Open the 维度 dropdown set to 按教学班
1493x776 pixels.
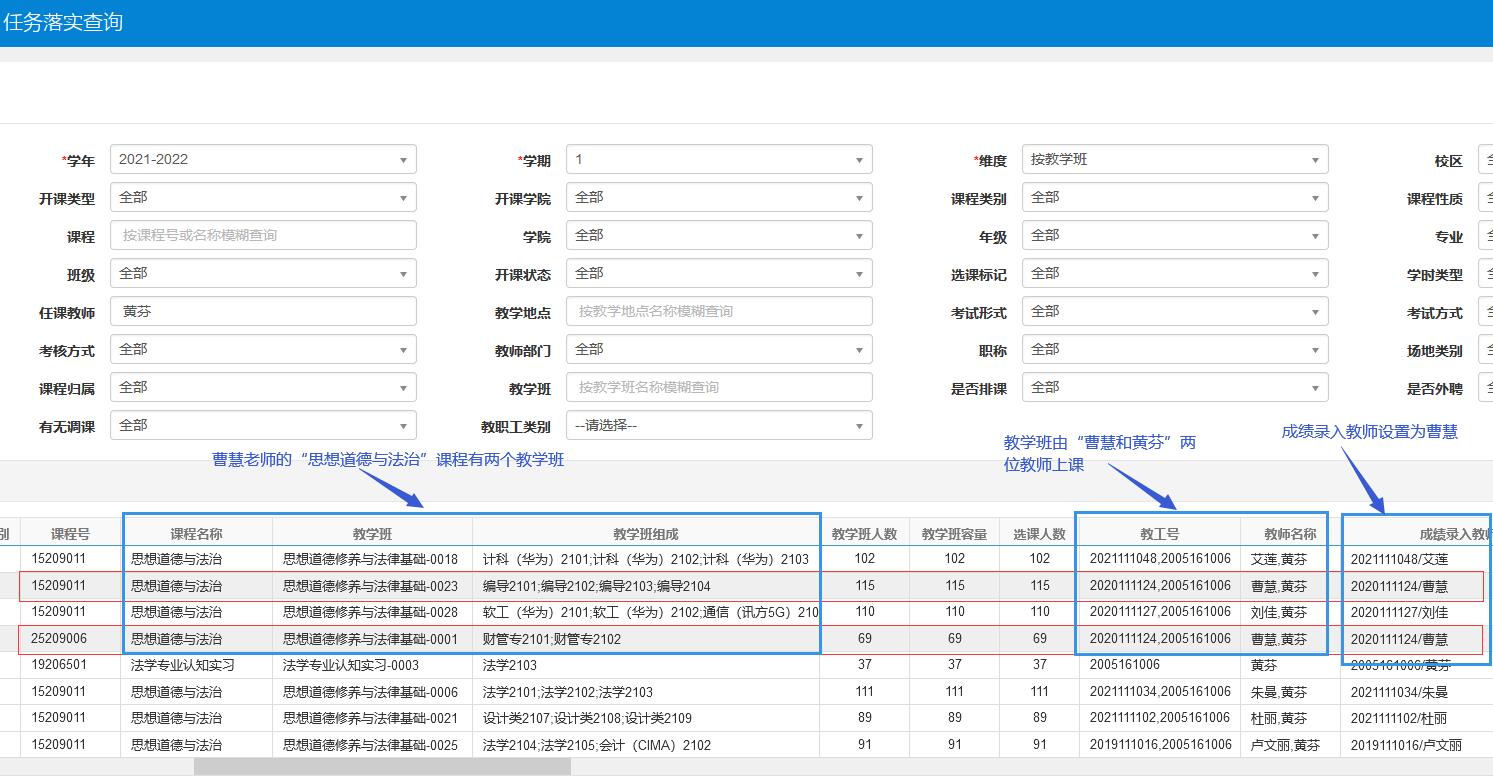(1175, 160)
